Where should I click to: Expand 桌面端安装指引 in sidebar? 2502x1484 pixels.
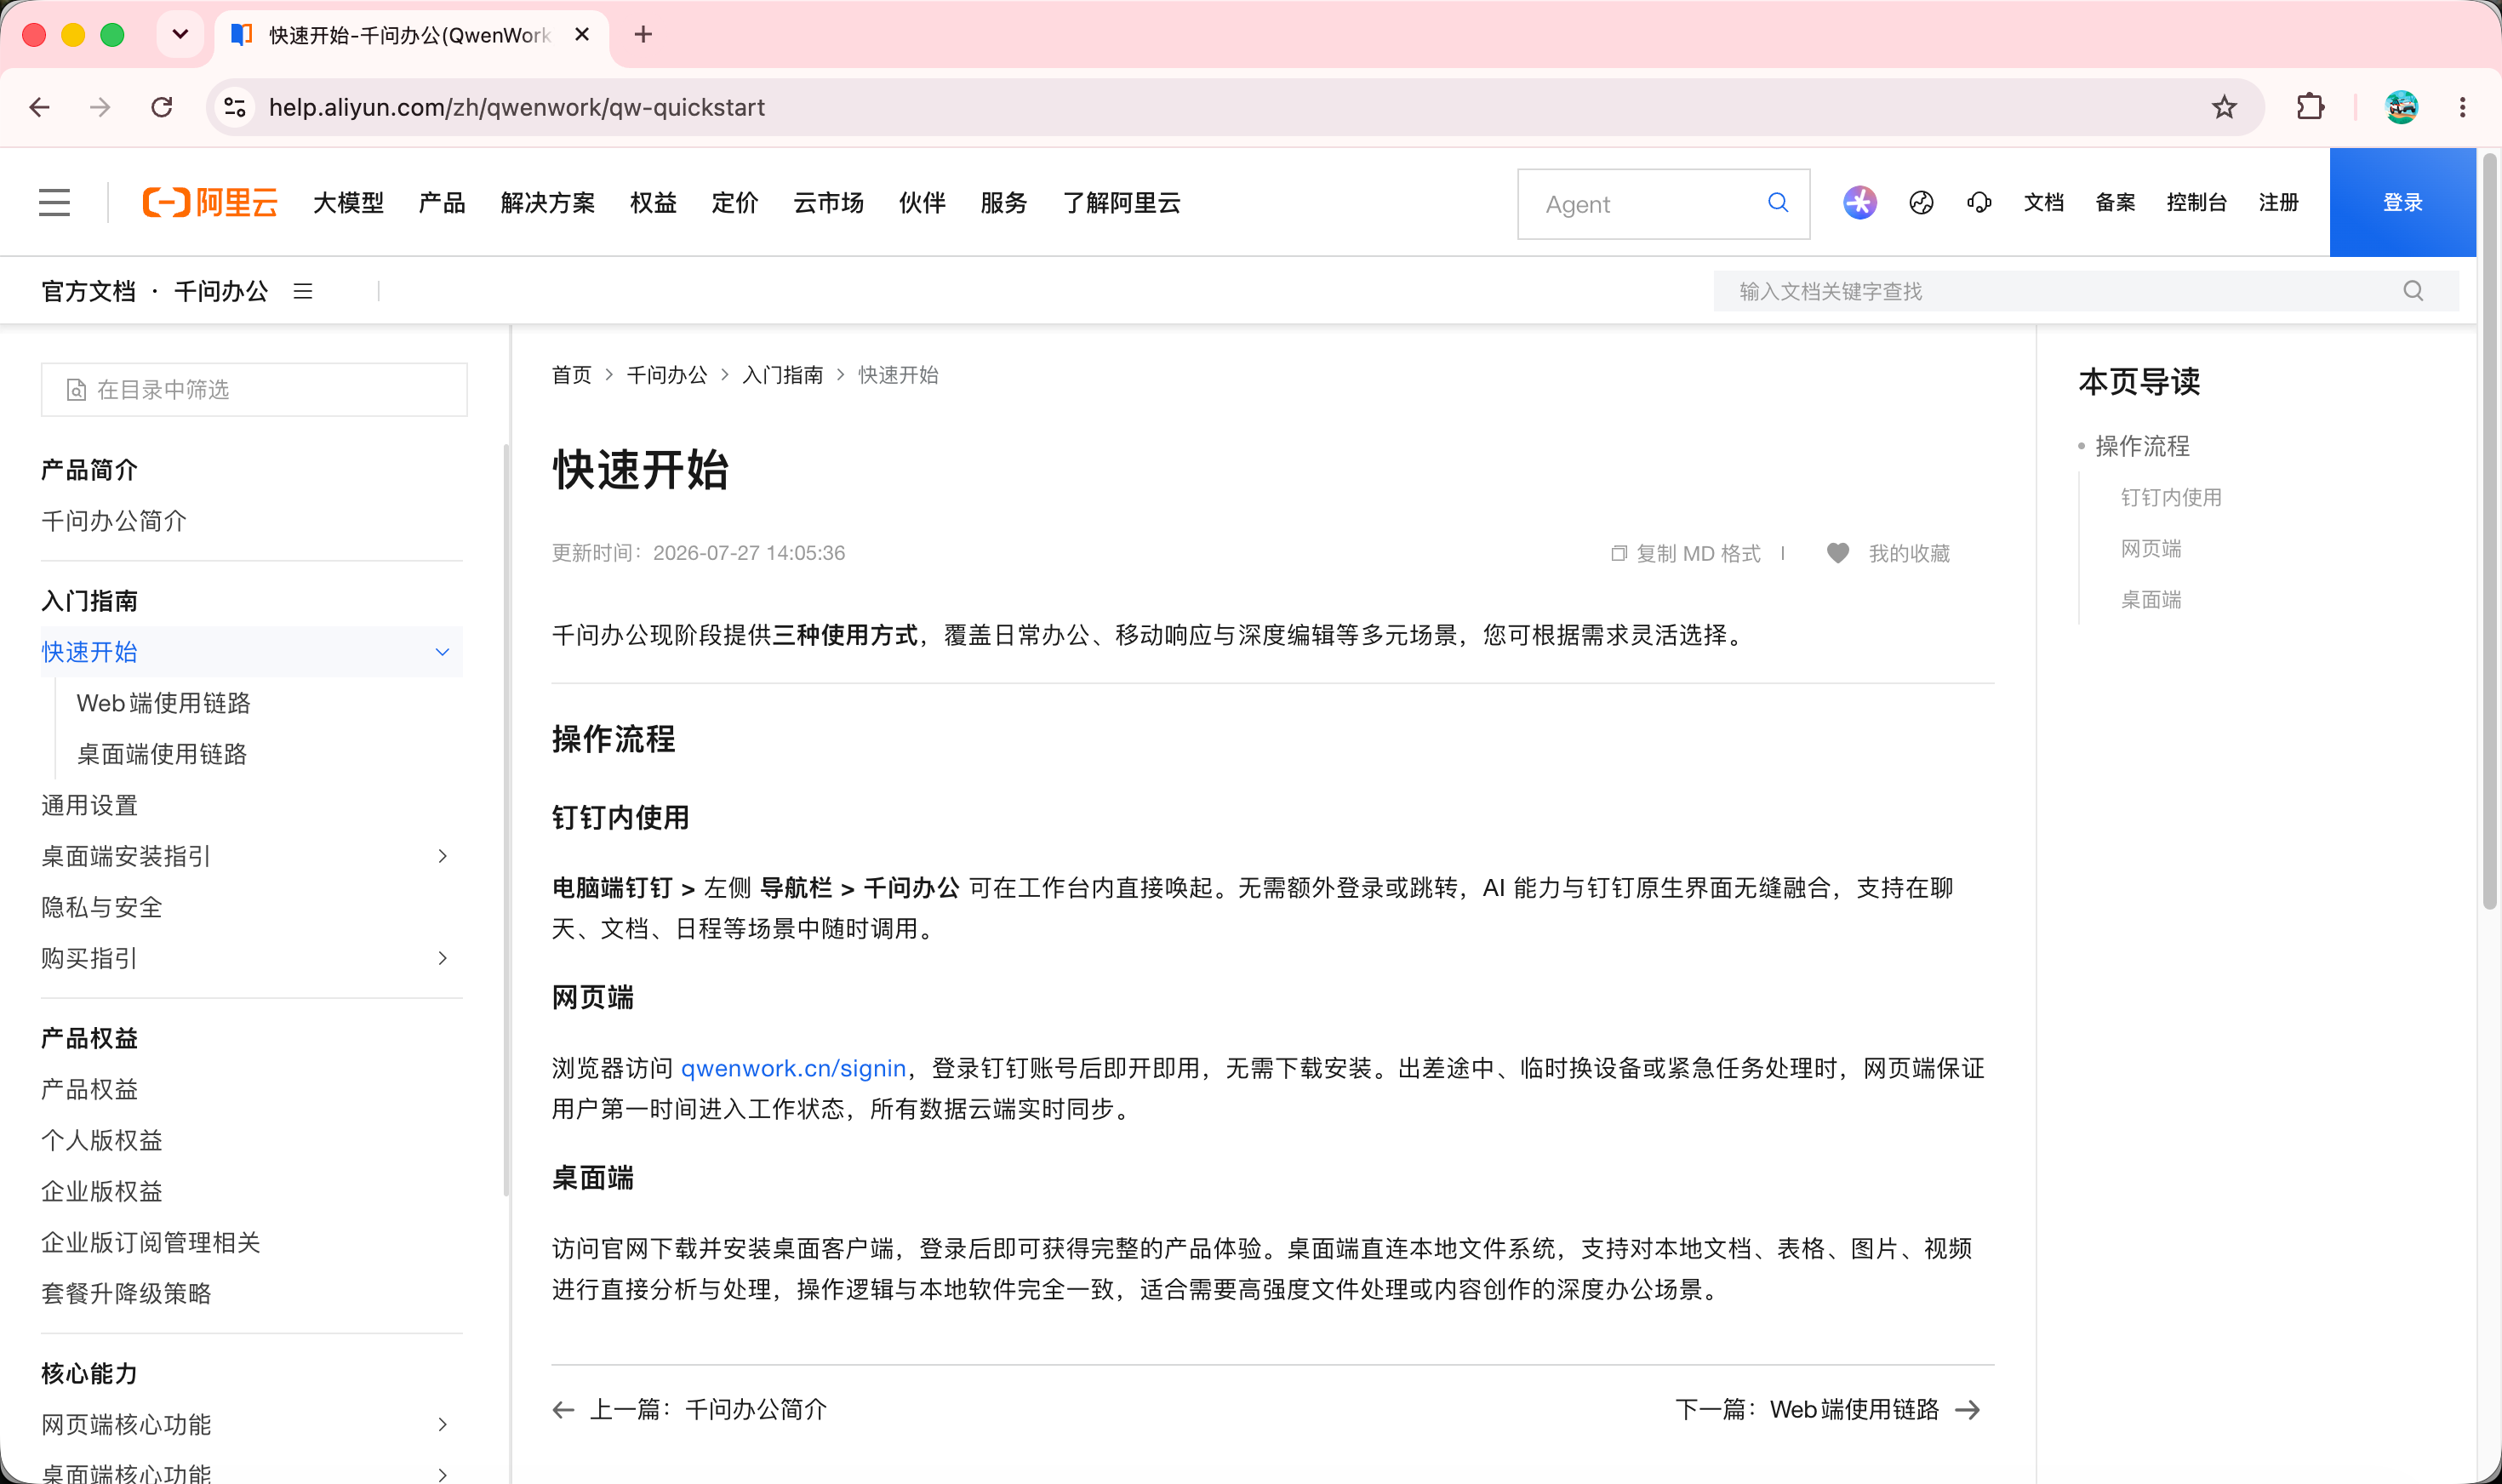(442, 856)
